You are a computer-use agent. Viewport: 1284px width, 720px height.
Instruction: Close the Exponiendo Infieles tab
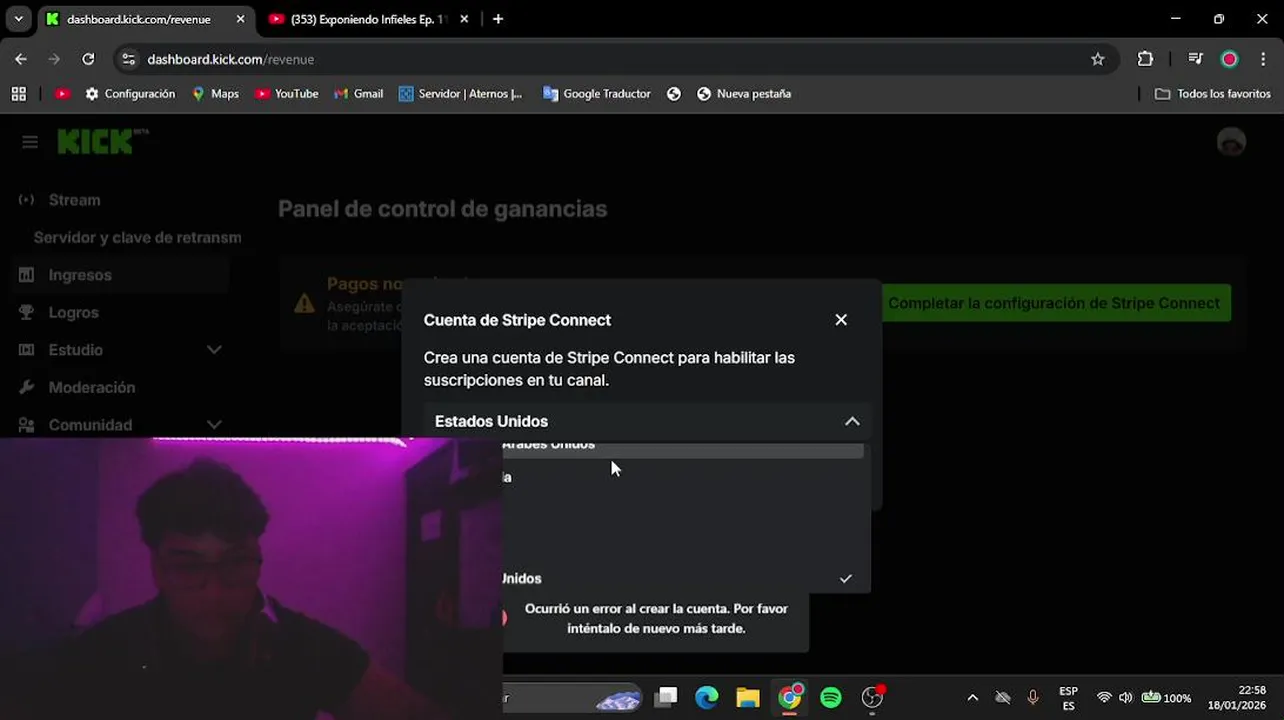(x=464, y=19)
